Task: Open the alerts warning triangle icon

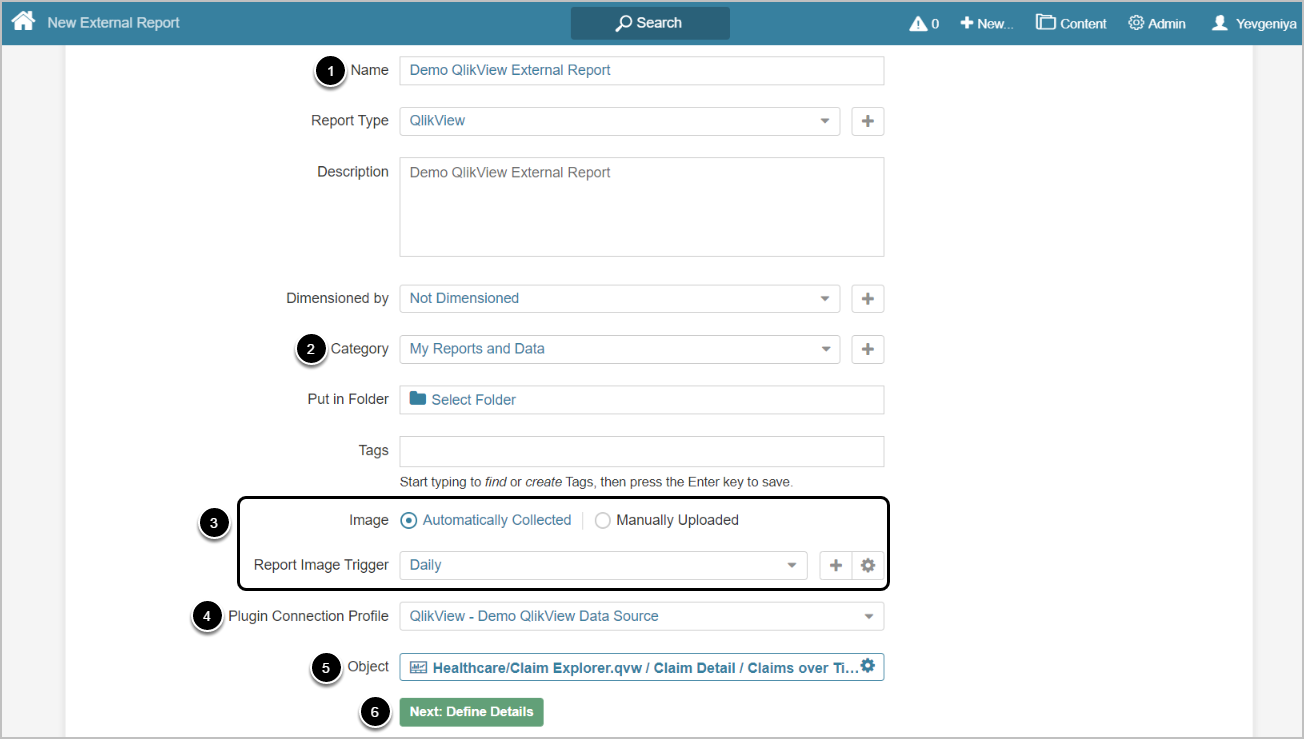Action: pyautogui.click(x=917, y=23)
